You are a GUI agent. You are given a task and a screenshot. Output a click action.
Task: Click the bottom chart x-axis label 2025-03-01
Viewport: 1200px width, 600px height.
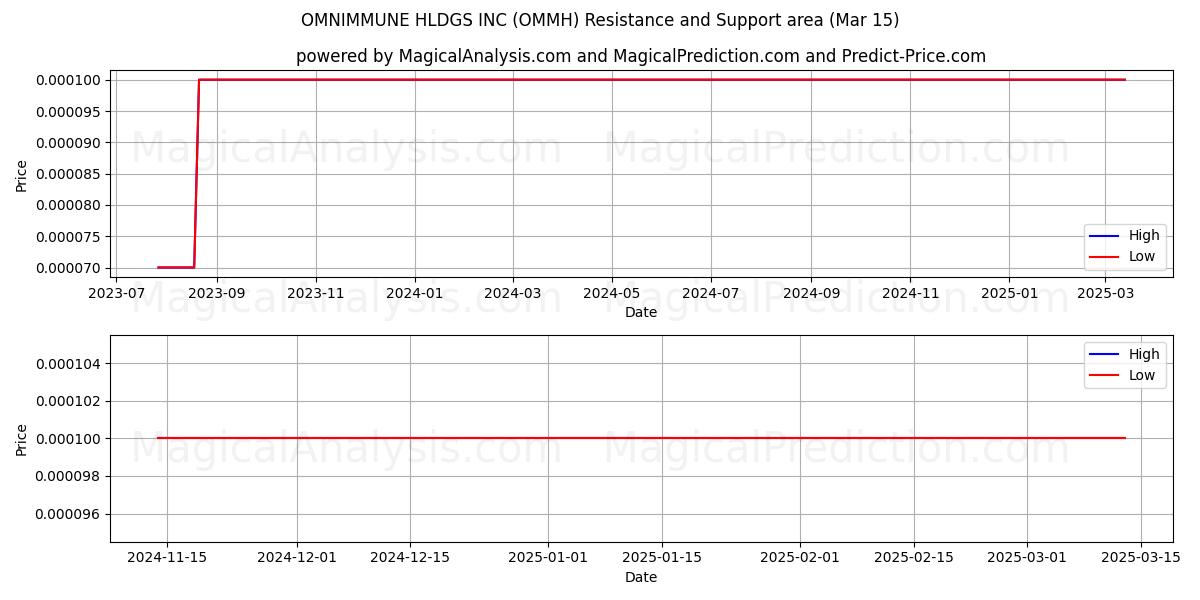click(x=1027, y=558)
